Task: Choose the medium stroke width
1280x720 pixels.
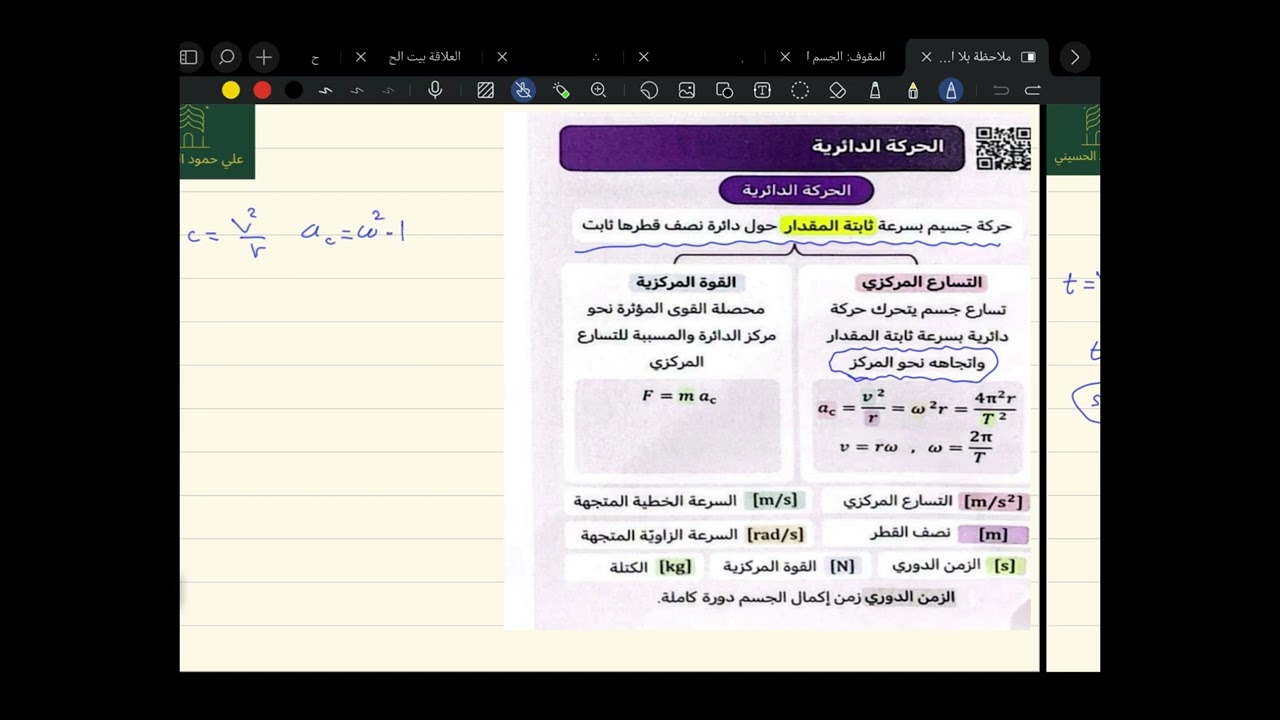Action: 357,90
